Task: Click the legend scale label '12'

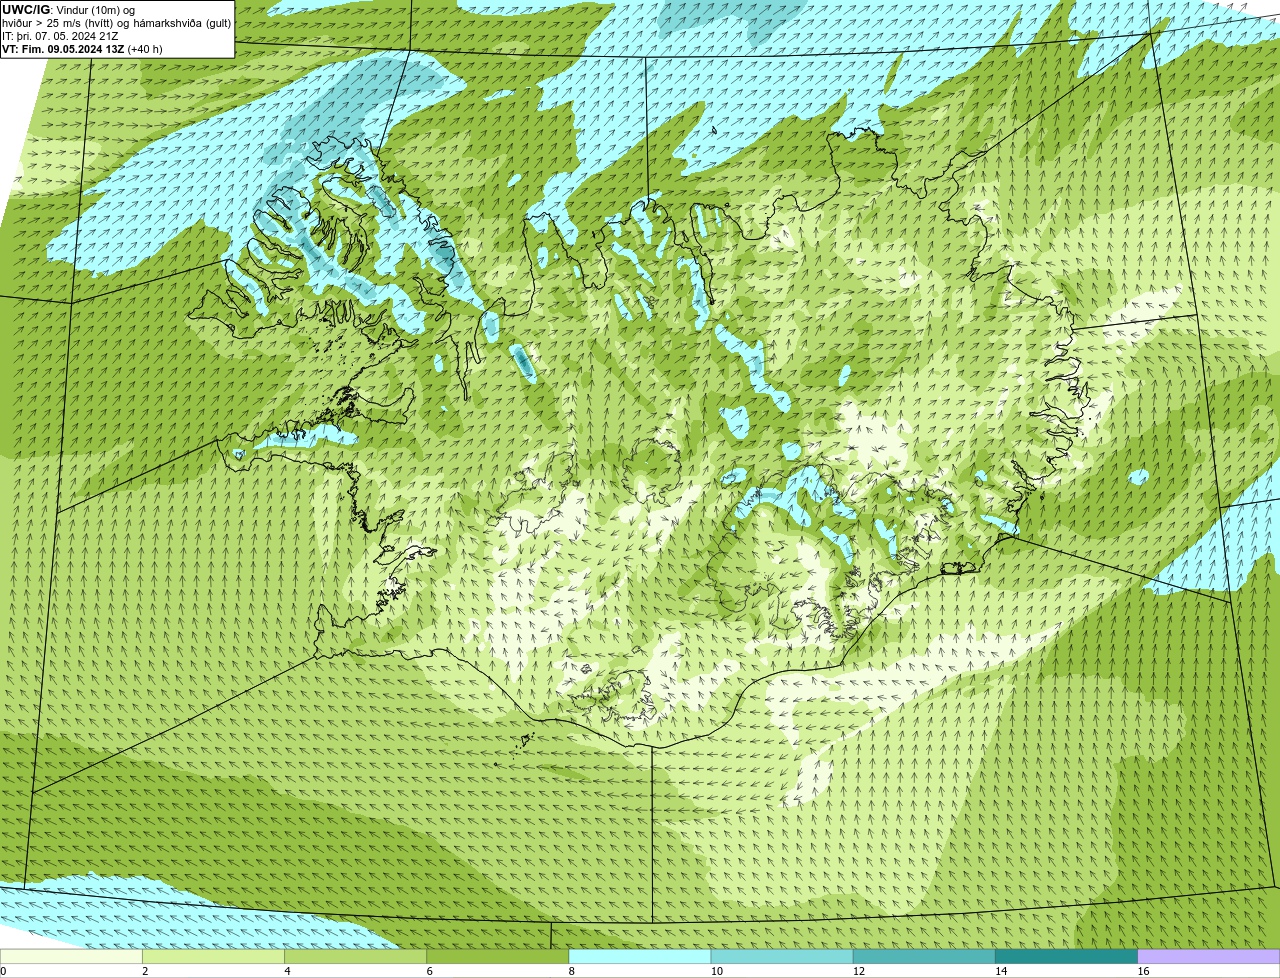Action: [x=859, y=971]
